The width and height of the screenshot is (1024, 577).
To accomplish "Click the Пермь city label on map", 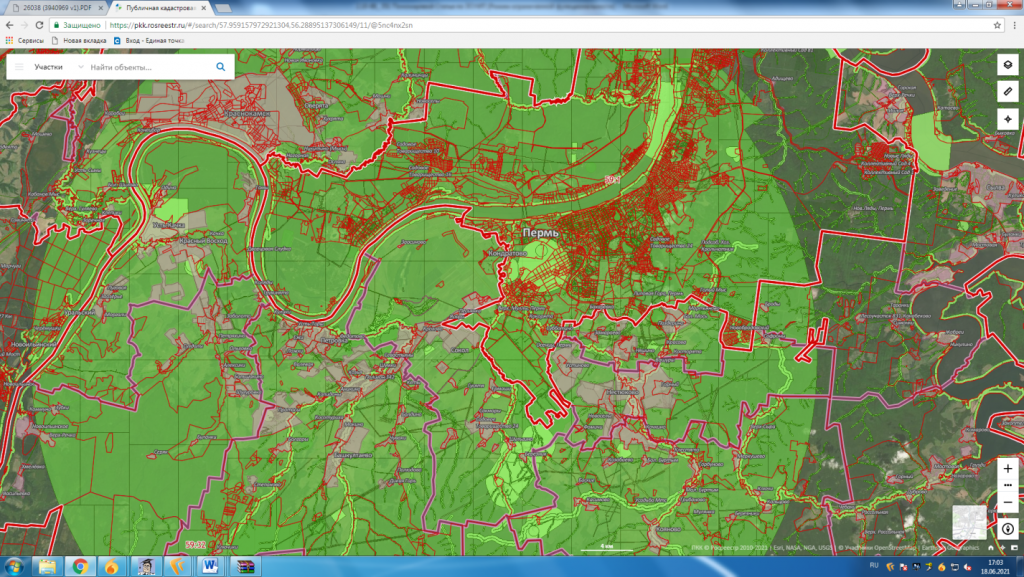I will coord(540,232).
